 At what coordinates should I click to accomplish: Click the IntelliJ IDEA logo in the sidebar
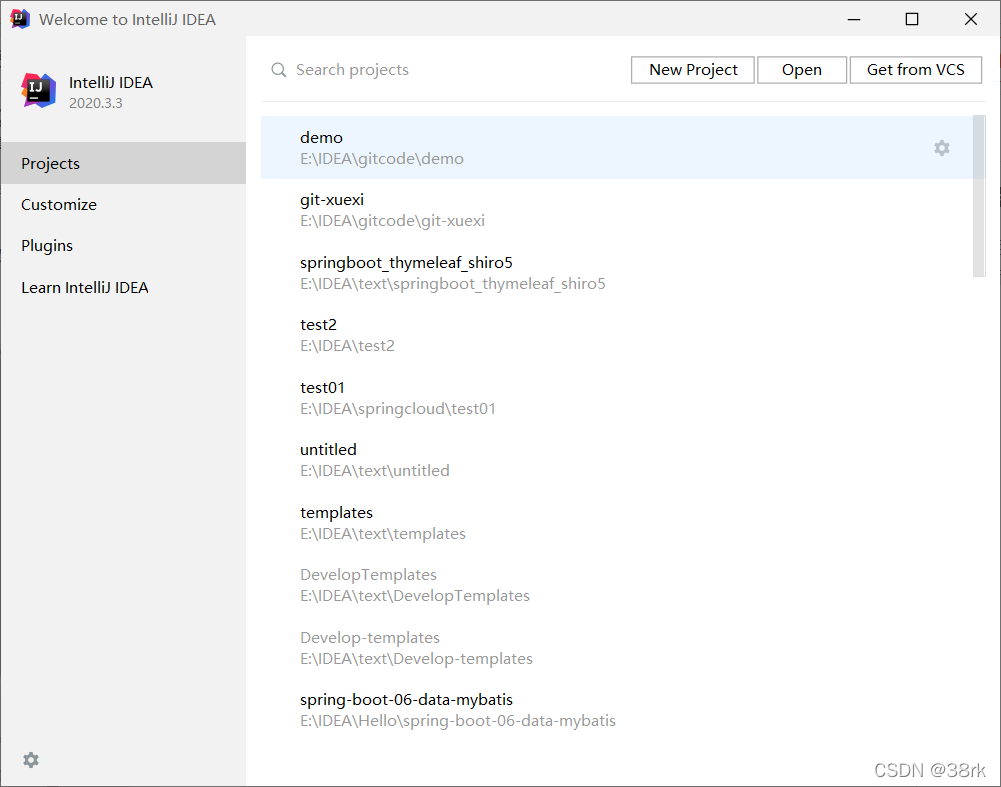pos(38,91)
